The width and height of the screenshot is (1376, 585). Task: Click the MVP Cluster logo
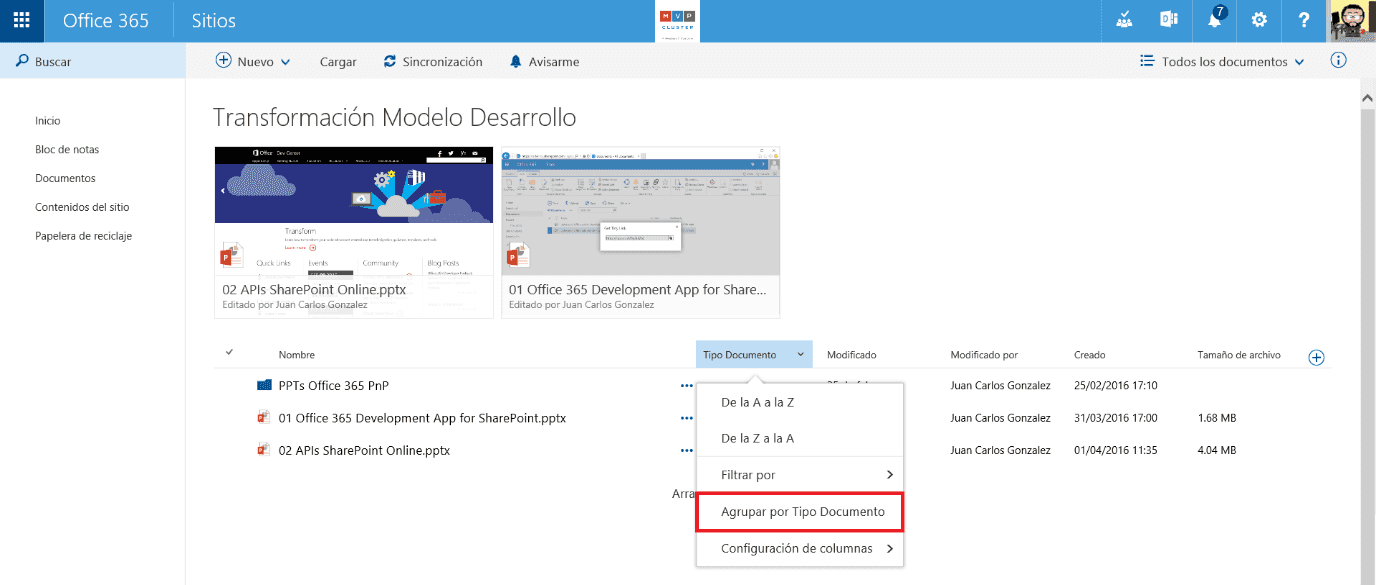point(677,21)
